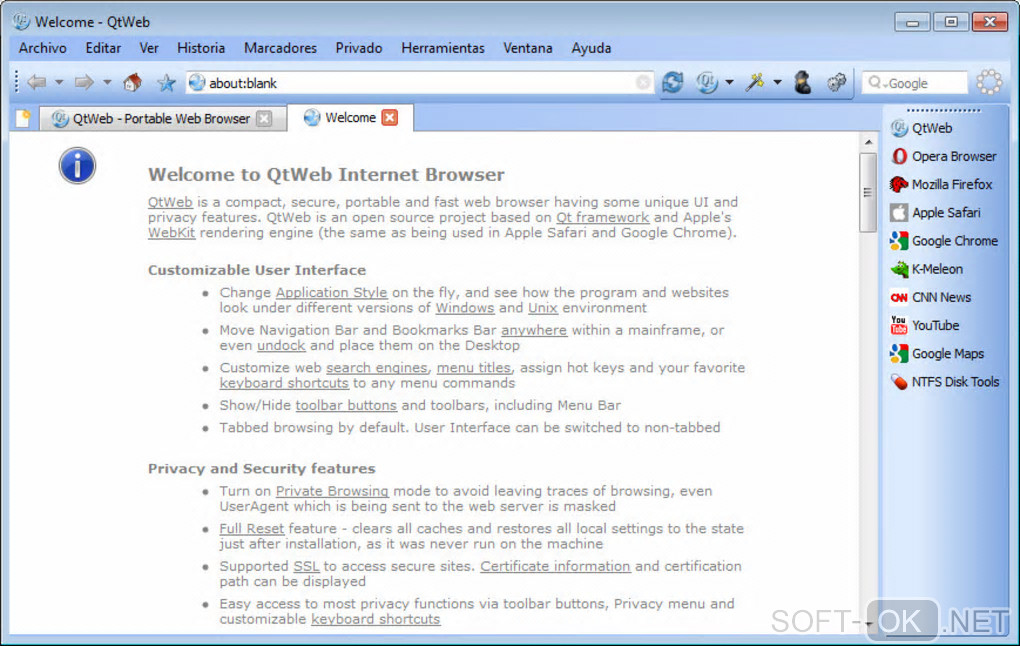
Task: Open the Ver menu
Action: coord(149,48)
